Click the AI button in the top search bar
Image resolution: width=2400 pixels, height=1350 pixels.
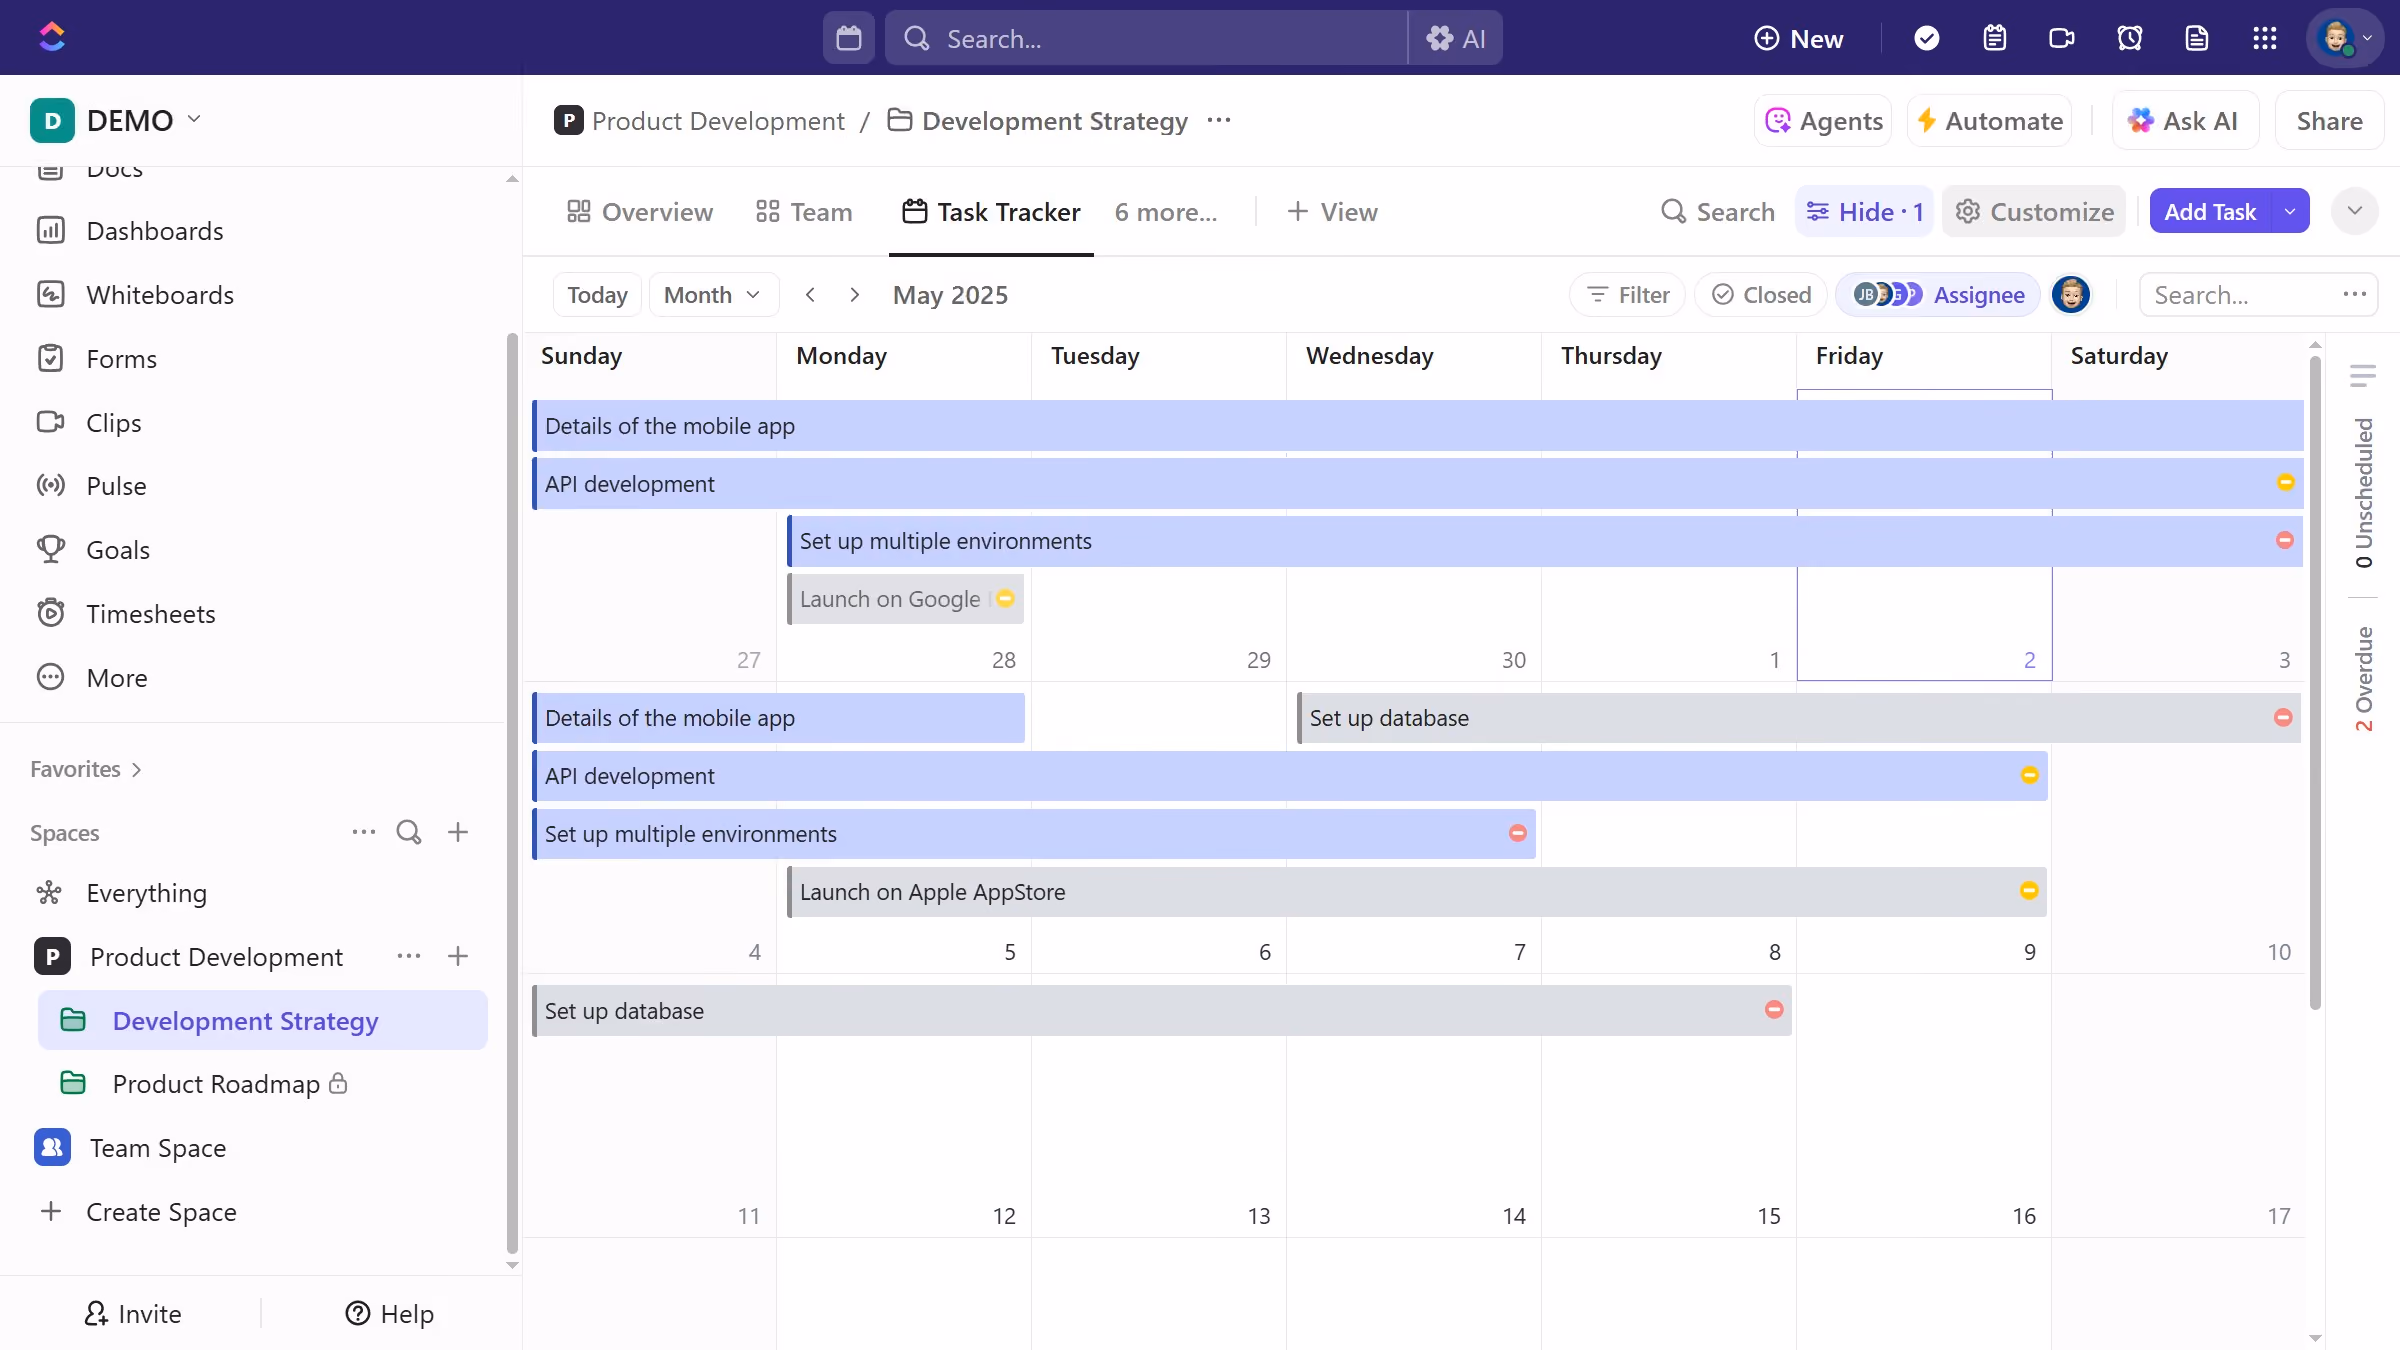tap(1455, 38)
